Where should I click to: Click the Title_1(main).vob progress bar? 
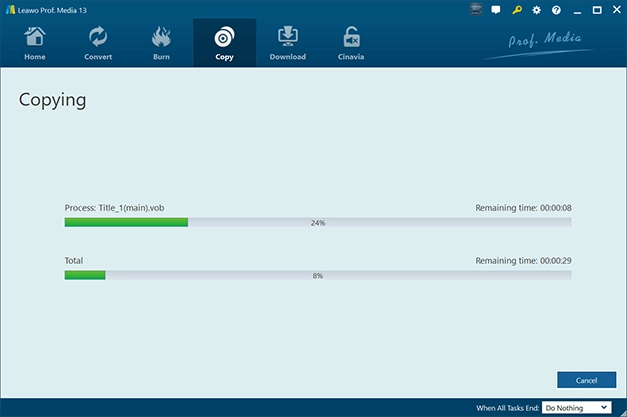coord(317,223)
